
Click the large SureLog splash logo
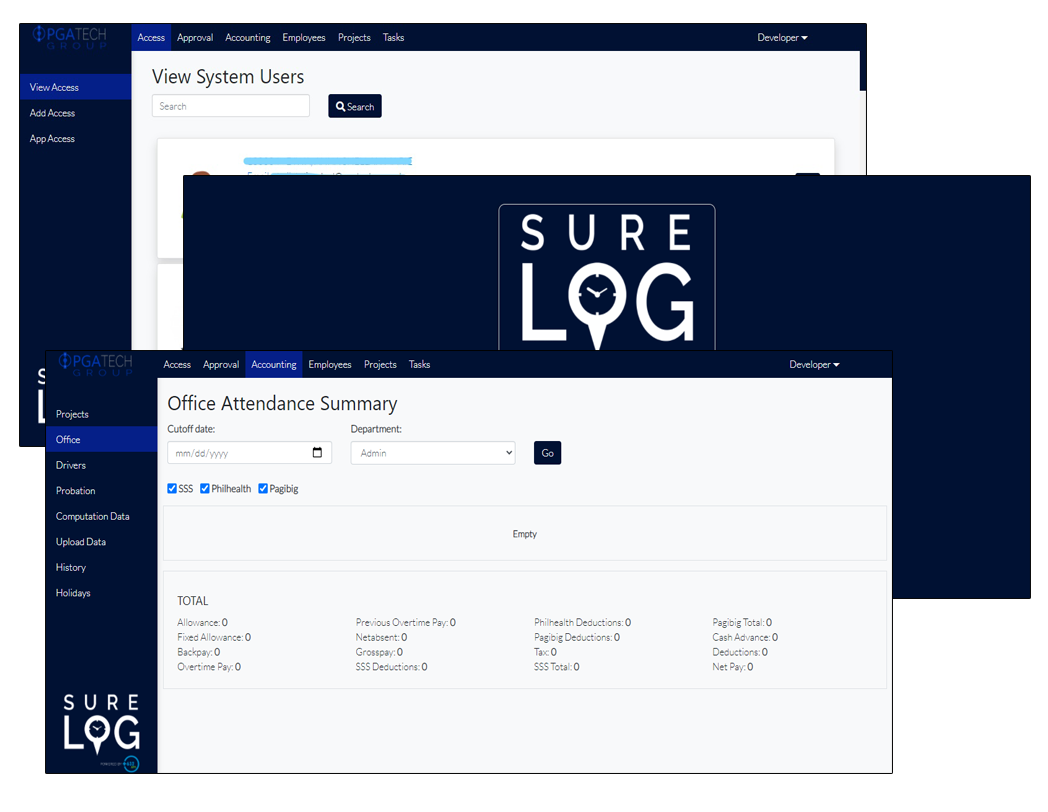607,279
